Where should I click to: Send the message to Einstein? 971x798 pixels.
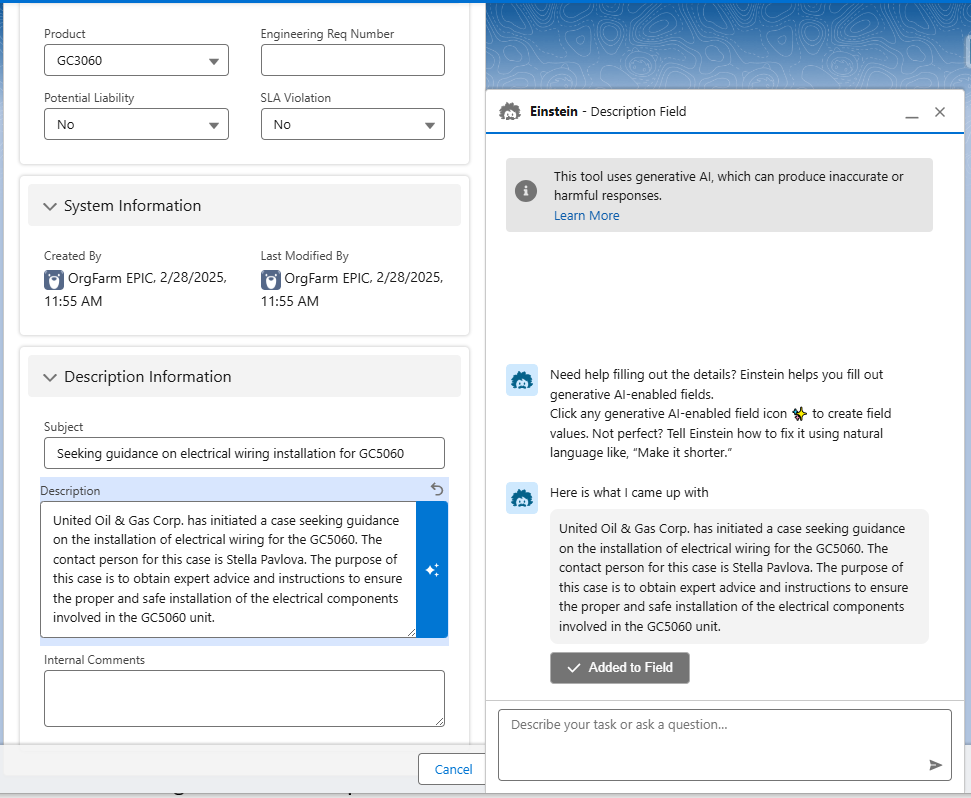[x=935, y=765]
